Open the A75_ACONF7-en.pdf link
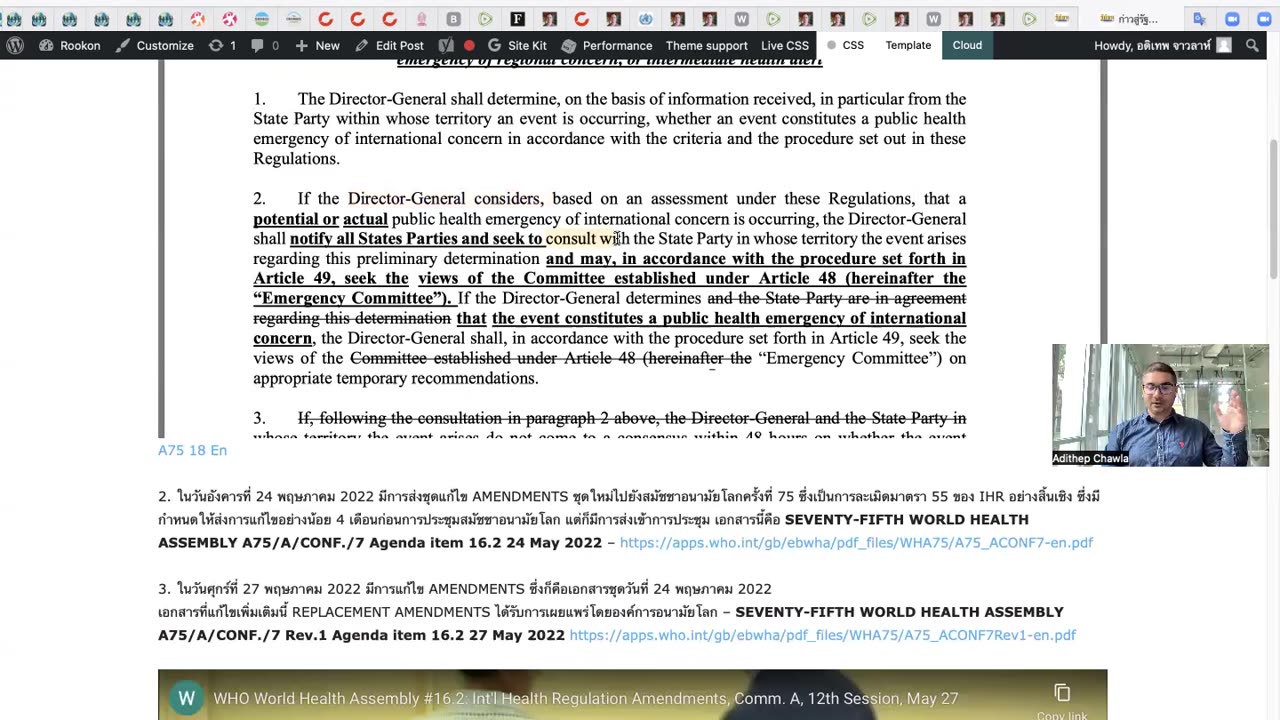The height and width of the screenshot is (720, 1280). pos(856,542)
